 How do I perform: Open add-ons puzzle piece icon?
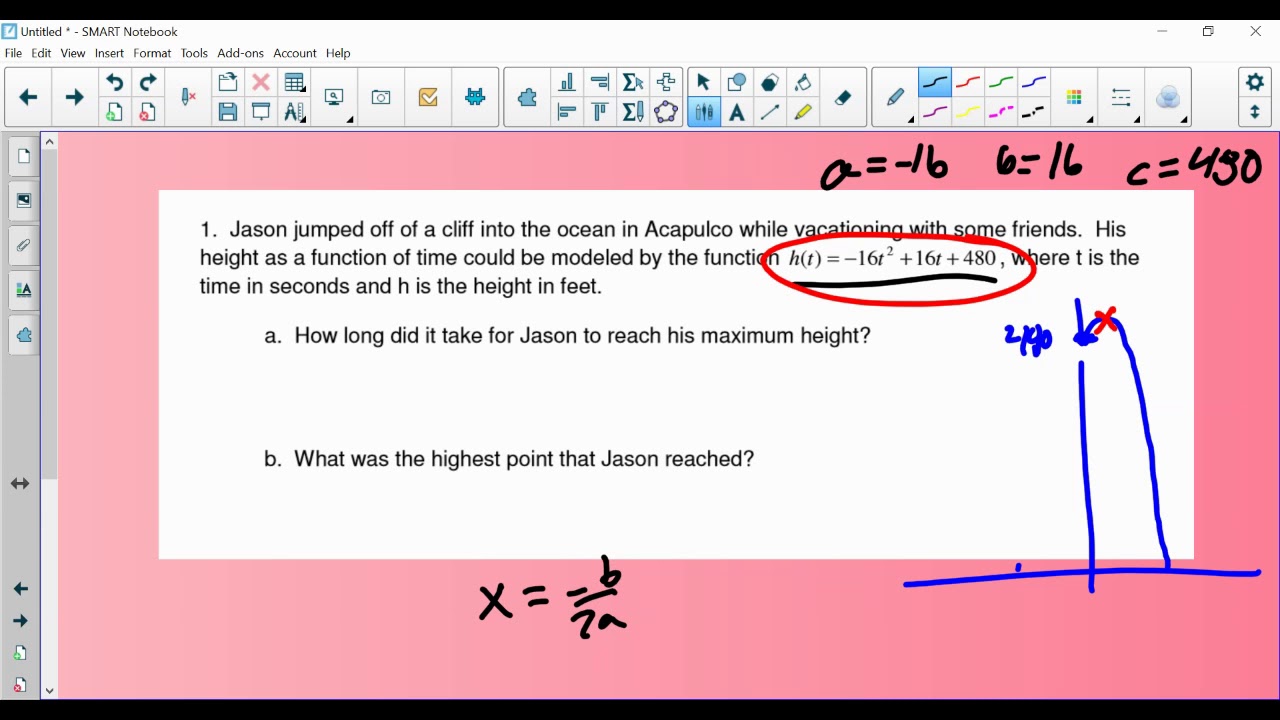click(527, 97)
